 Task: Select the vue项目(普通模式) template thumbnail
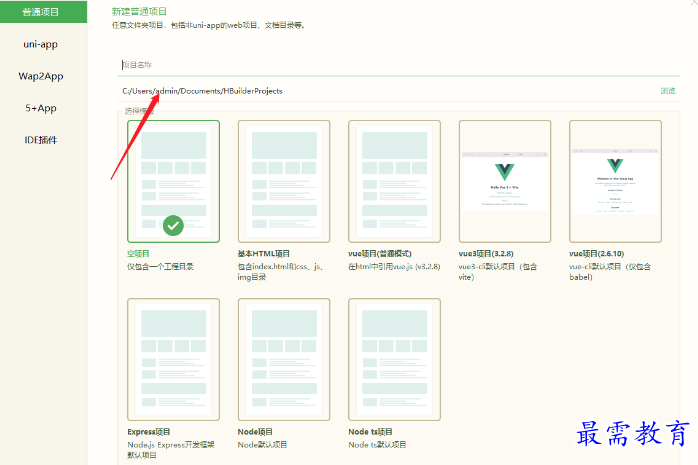(394, 181)
